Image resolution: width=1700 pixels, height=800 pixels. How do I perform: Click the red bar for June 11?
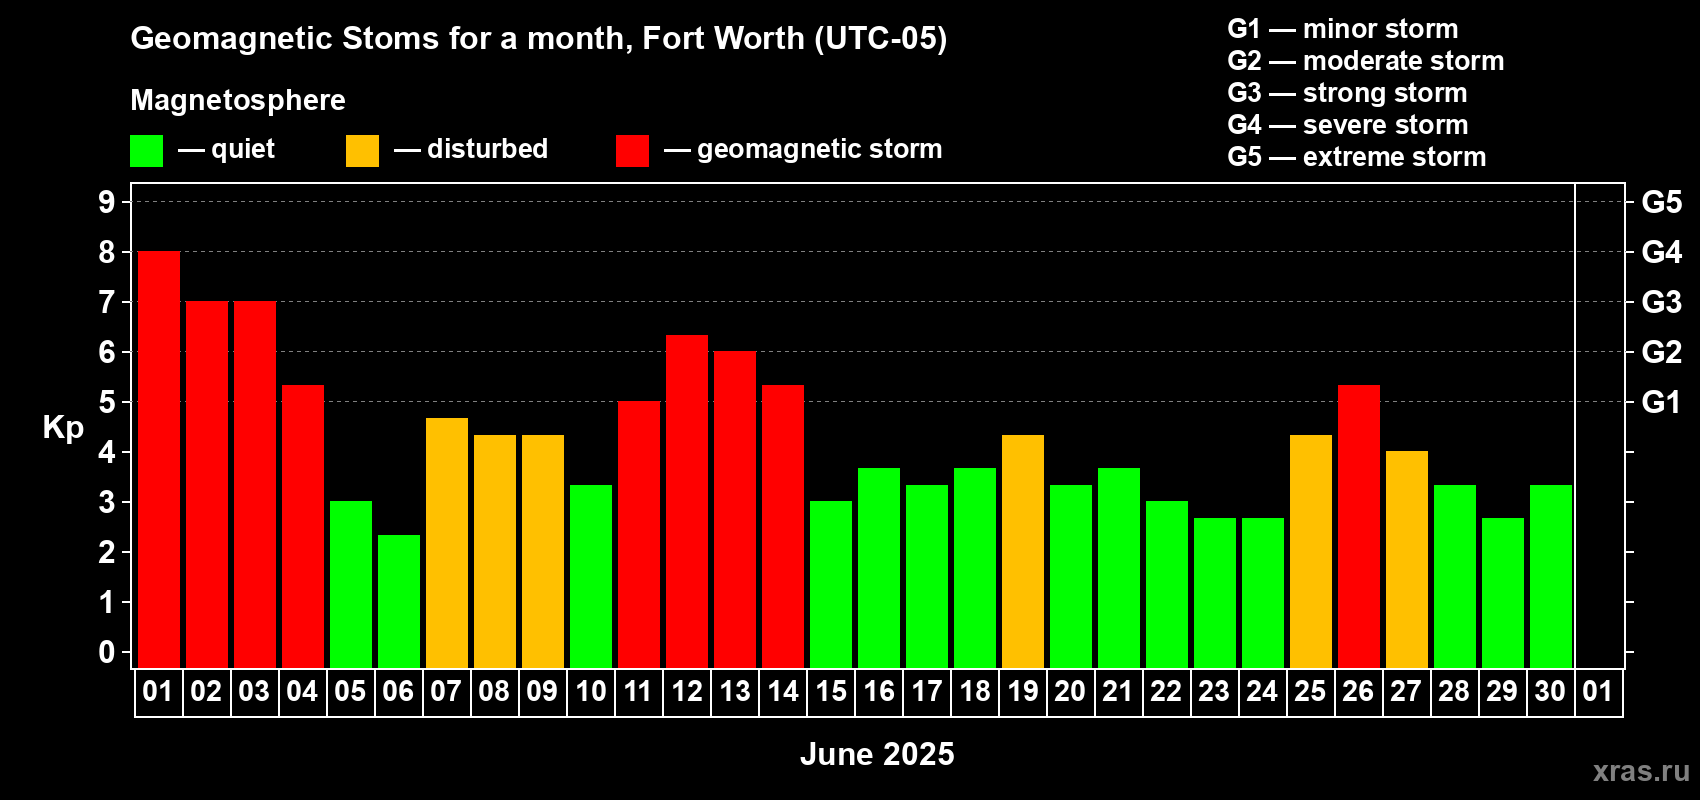[639, 534]
